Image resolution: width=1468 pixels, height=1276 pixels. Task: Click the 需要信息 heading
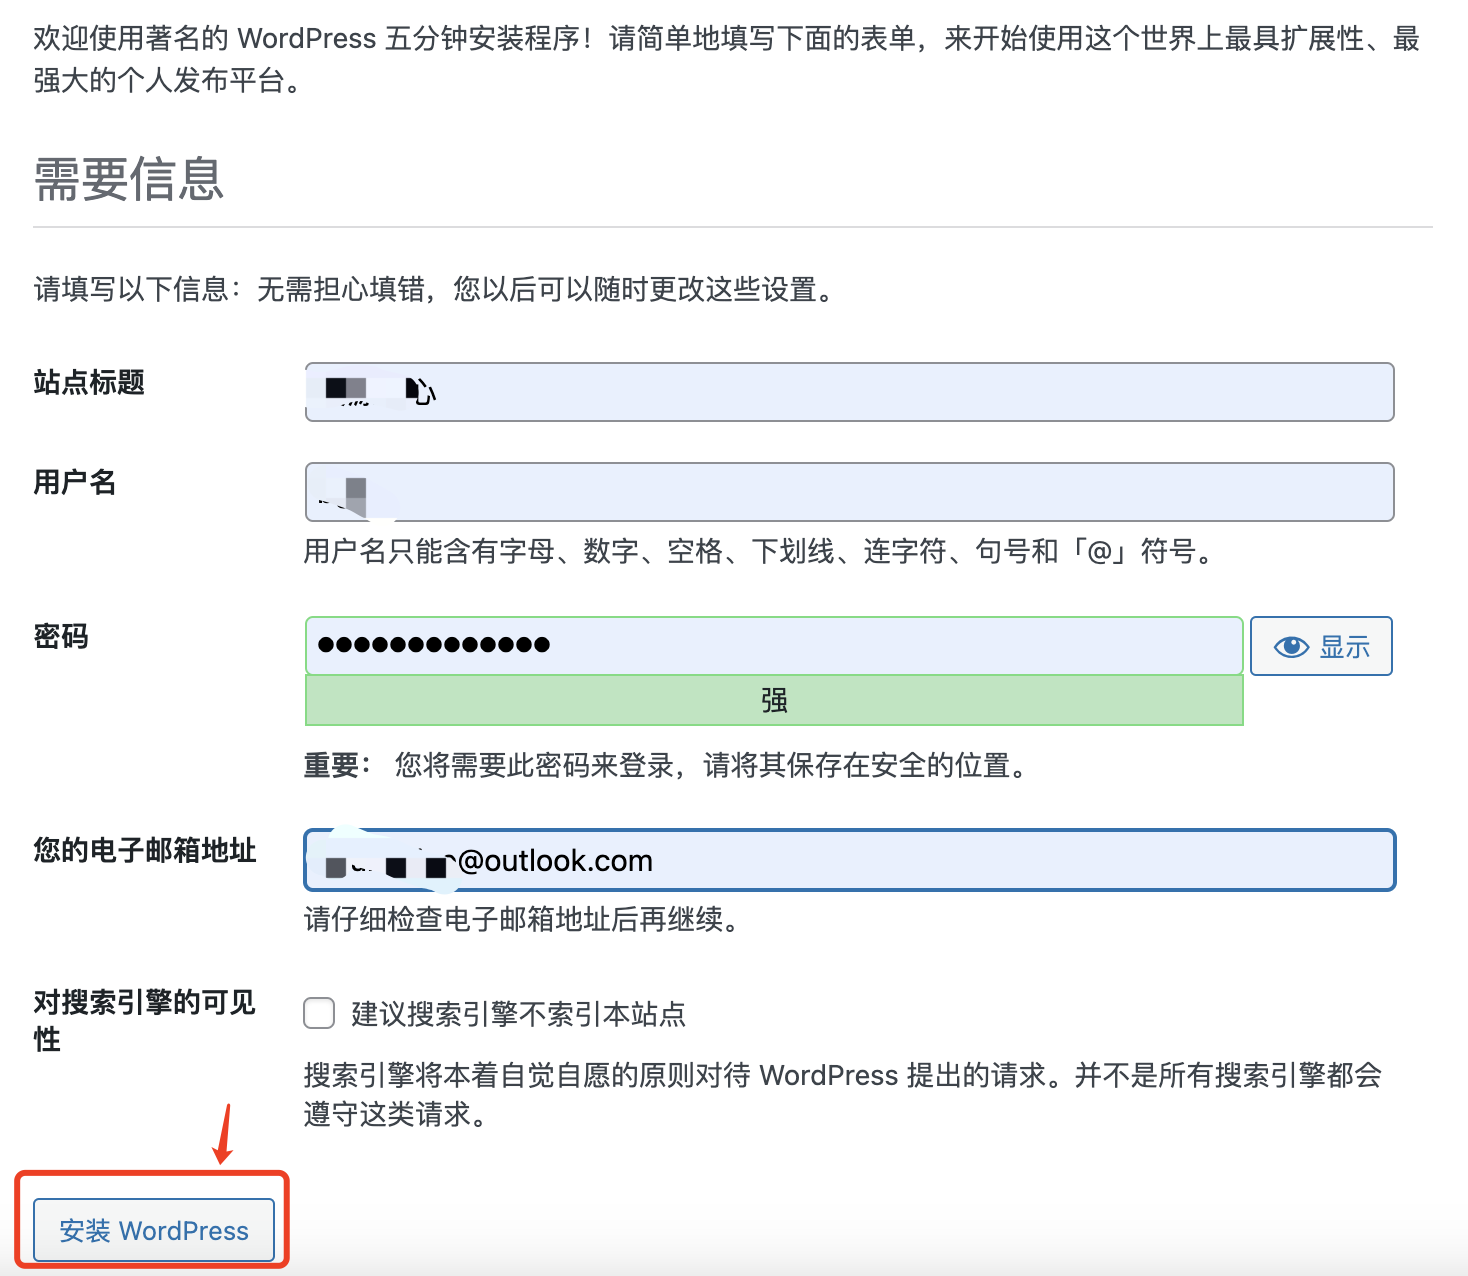[x=129, y=179]
